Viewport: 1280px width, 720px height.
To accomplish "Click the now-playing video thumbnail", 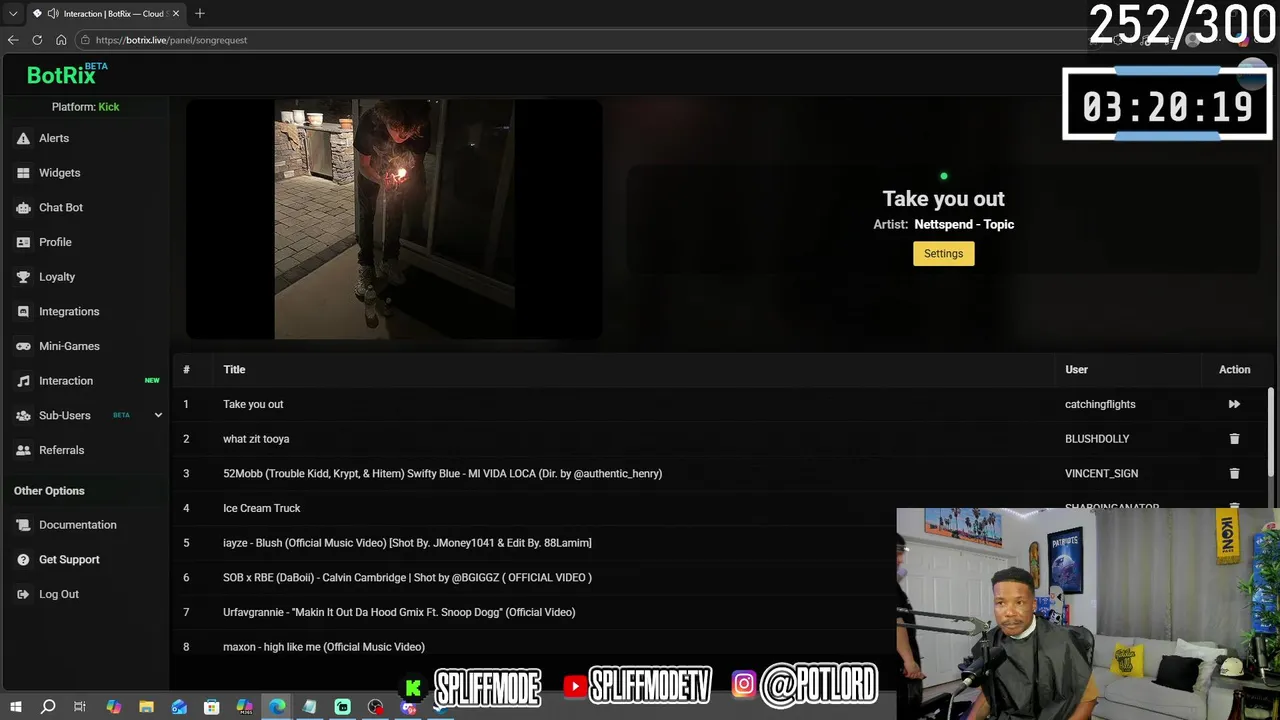I will click(x=394, y=219).
